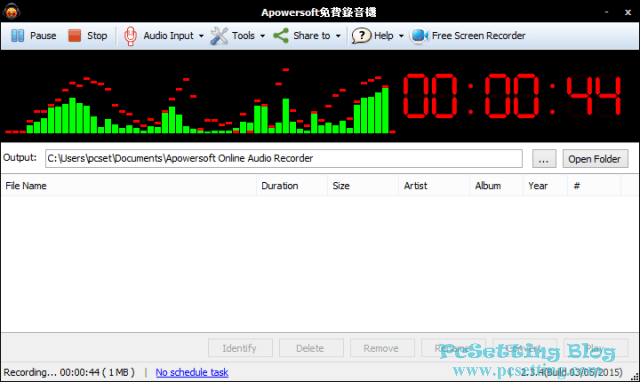Expand the Tools dropdown arrow
This screenshot has height=382, width=640.
(262, 36)
